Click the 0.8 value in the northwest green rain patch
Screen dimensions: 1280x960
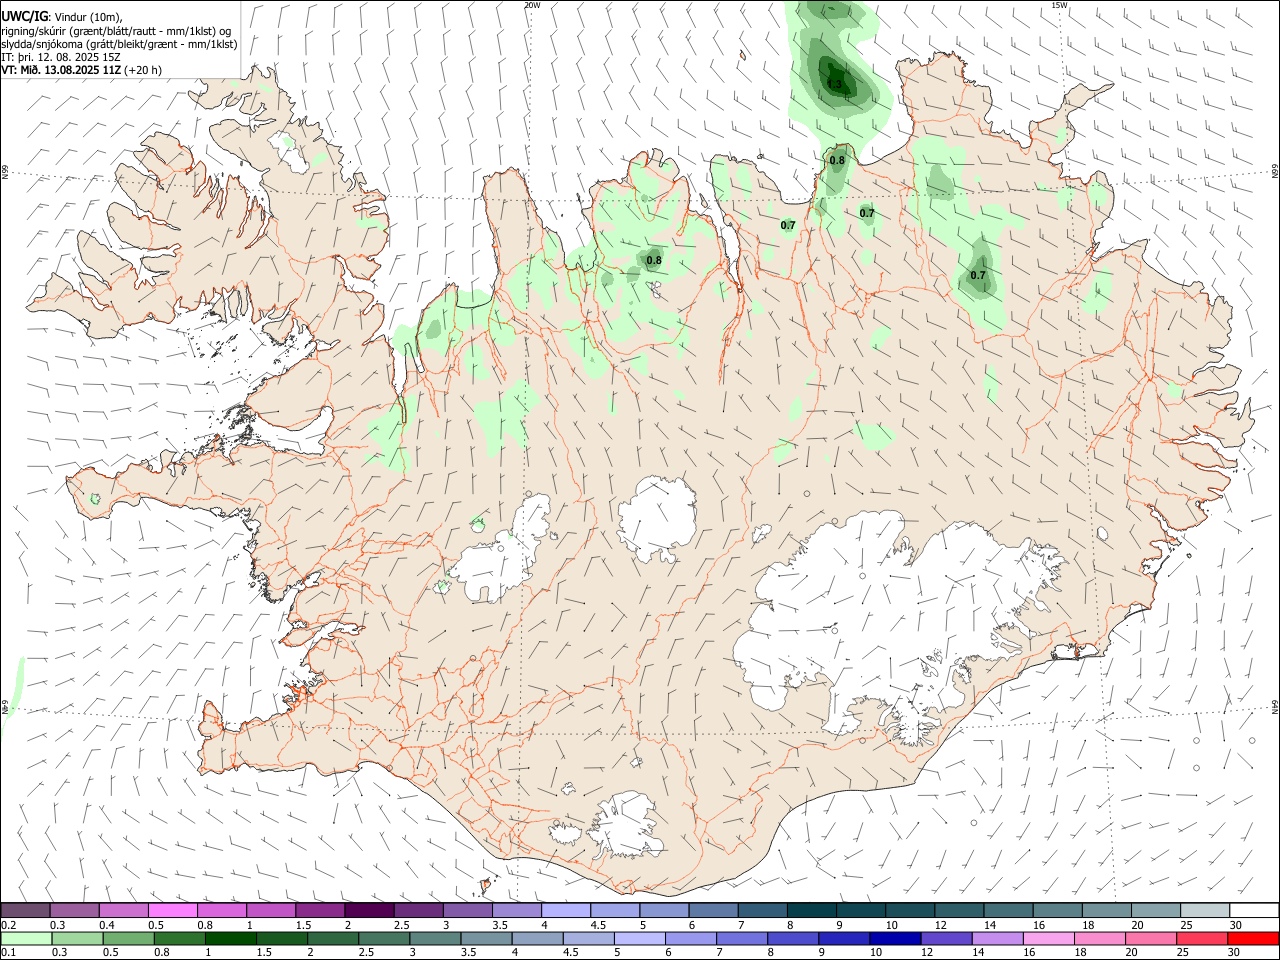point(654,260)
